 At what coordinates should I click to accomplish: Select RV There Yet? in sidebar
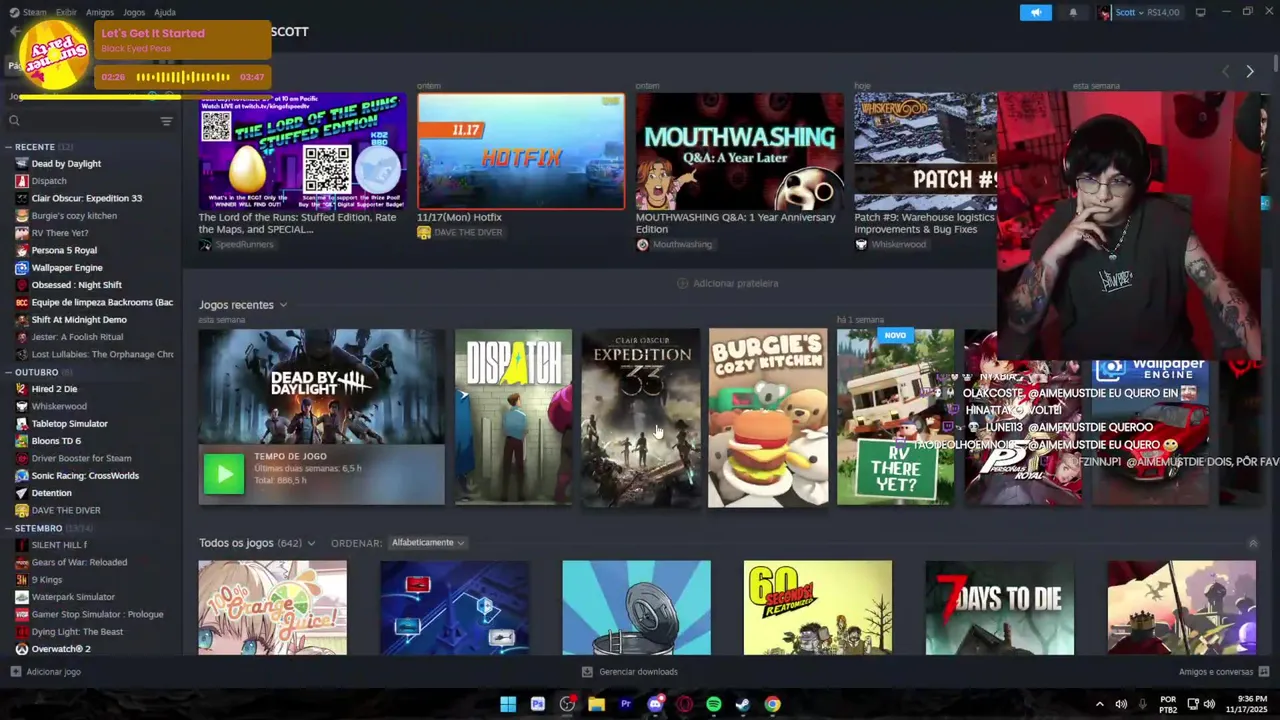point(60,233)
